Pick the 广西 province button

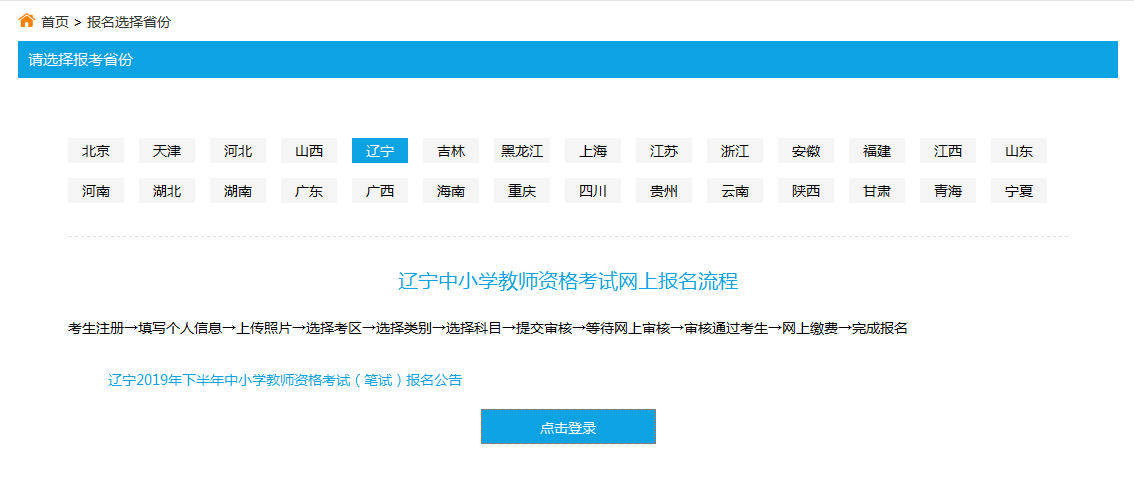[x=380, y=191]
